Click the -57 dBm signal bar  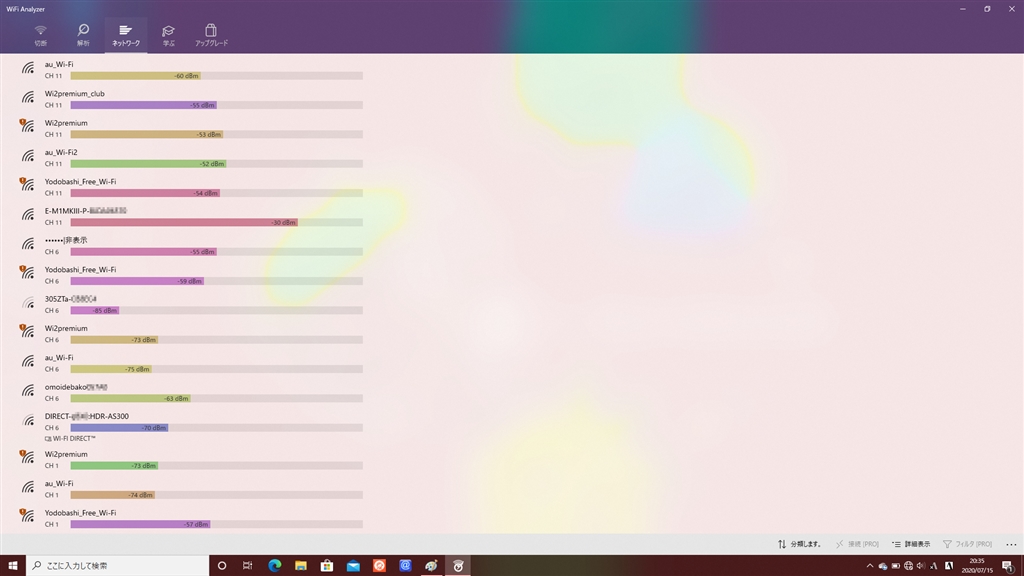(140, 524)
